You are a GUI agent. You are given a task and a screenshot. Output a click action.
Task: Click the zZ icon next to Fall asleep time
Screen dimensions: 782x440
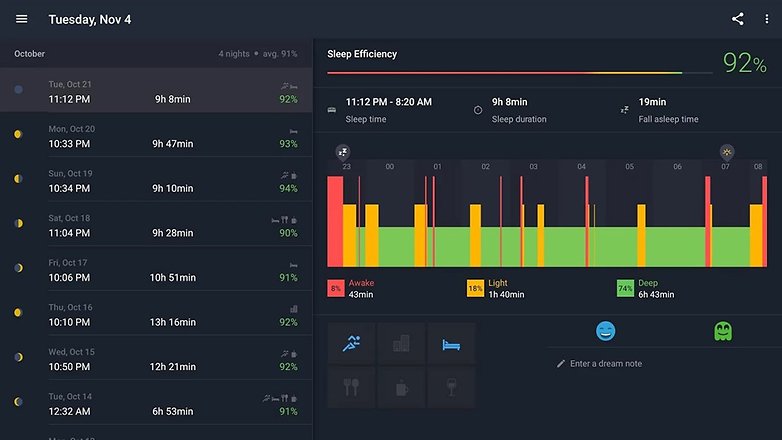point(624,110)
